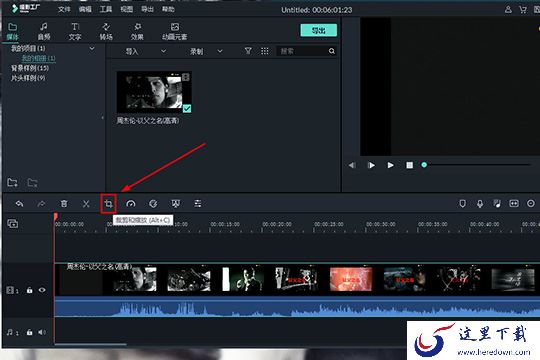Switch to the 文字 text tab
The image size is (540, 360).
[x=75, y=31]
